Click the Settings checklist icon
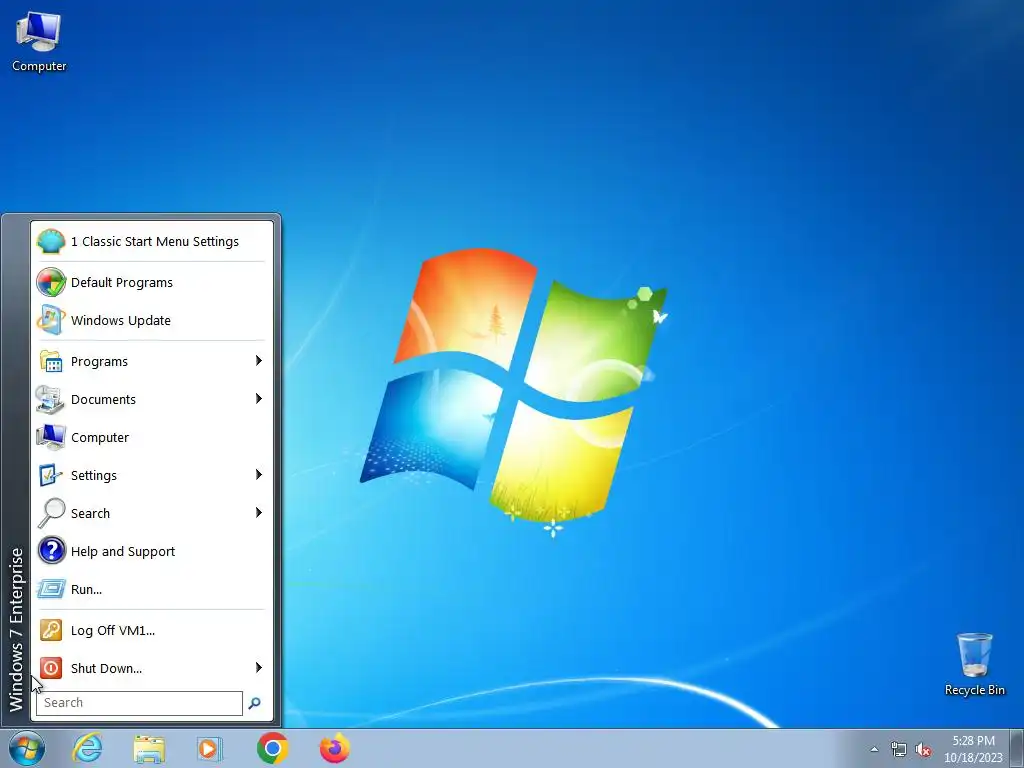Screen dimensions: 1024x768 pyautogui.click(x=51, y=475)
